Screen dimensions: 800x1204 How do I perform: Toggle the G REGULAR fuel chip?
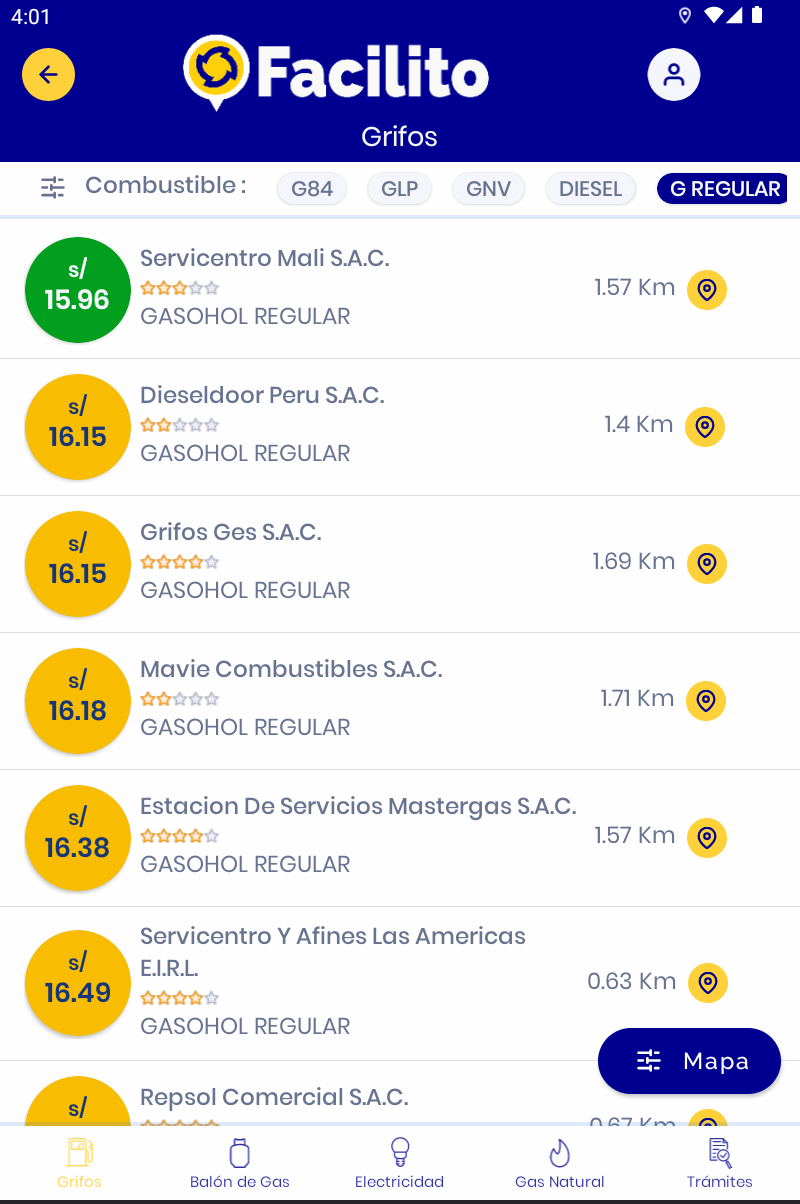722,189
